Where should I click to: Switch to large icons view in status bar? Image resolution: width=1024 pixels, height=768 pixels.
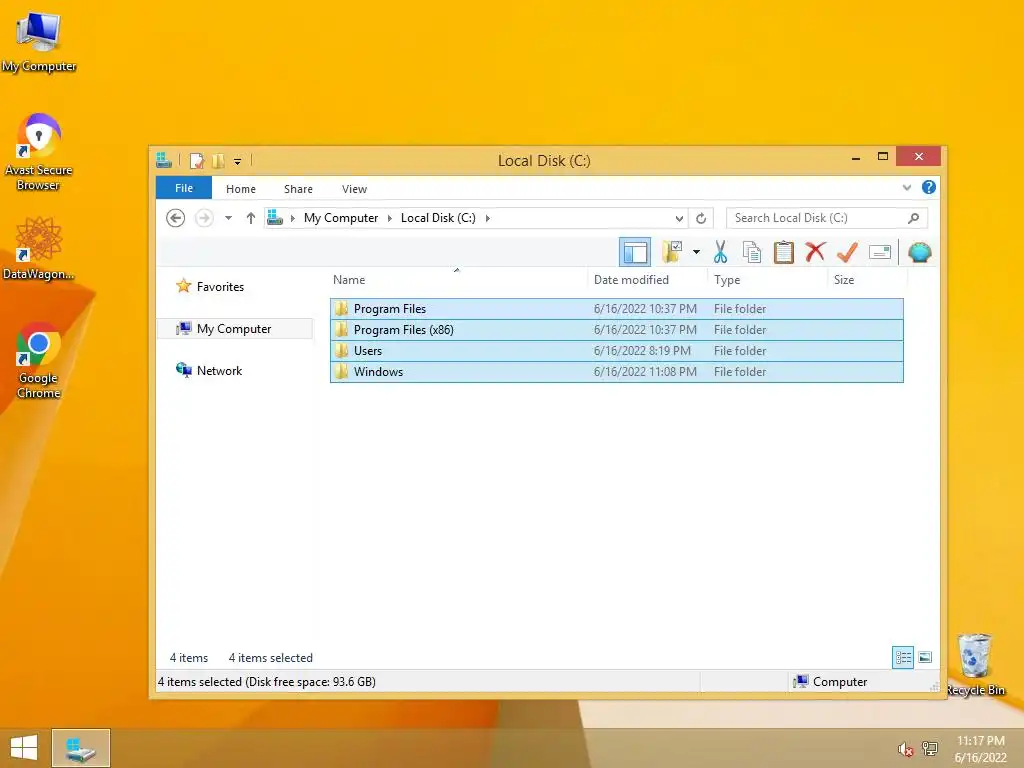point(925,657)
